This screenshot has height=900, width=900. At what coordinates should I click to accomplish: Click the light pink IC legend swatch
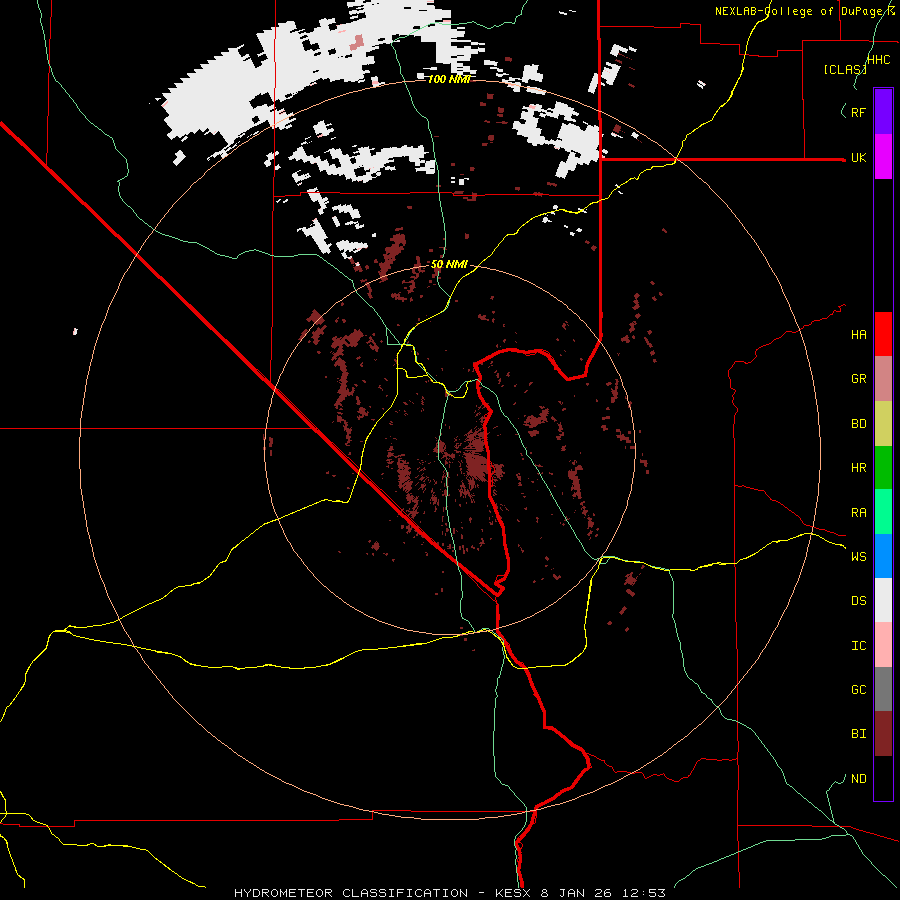pos(883,645)
